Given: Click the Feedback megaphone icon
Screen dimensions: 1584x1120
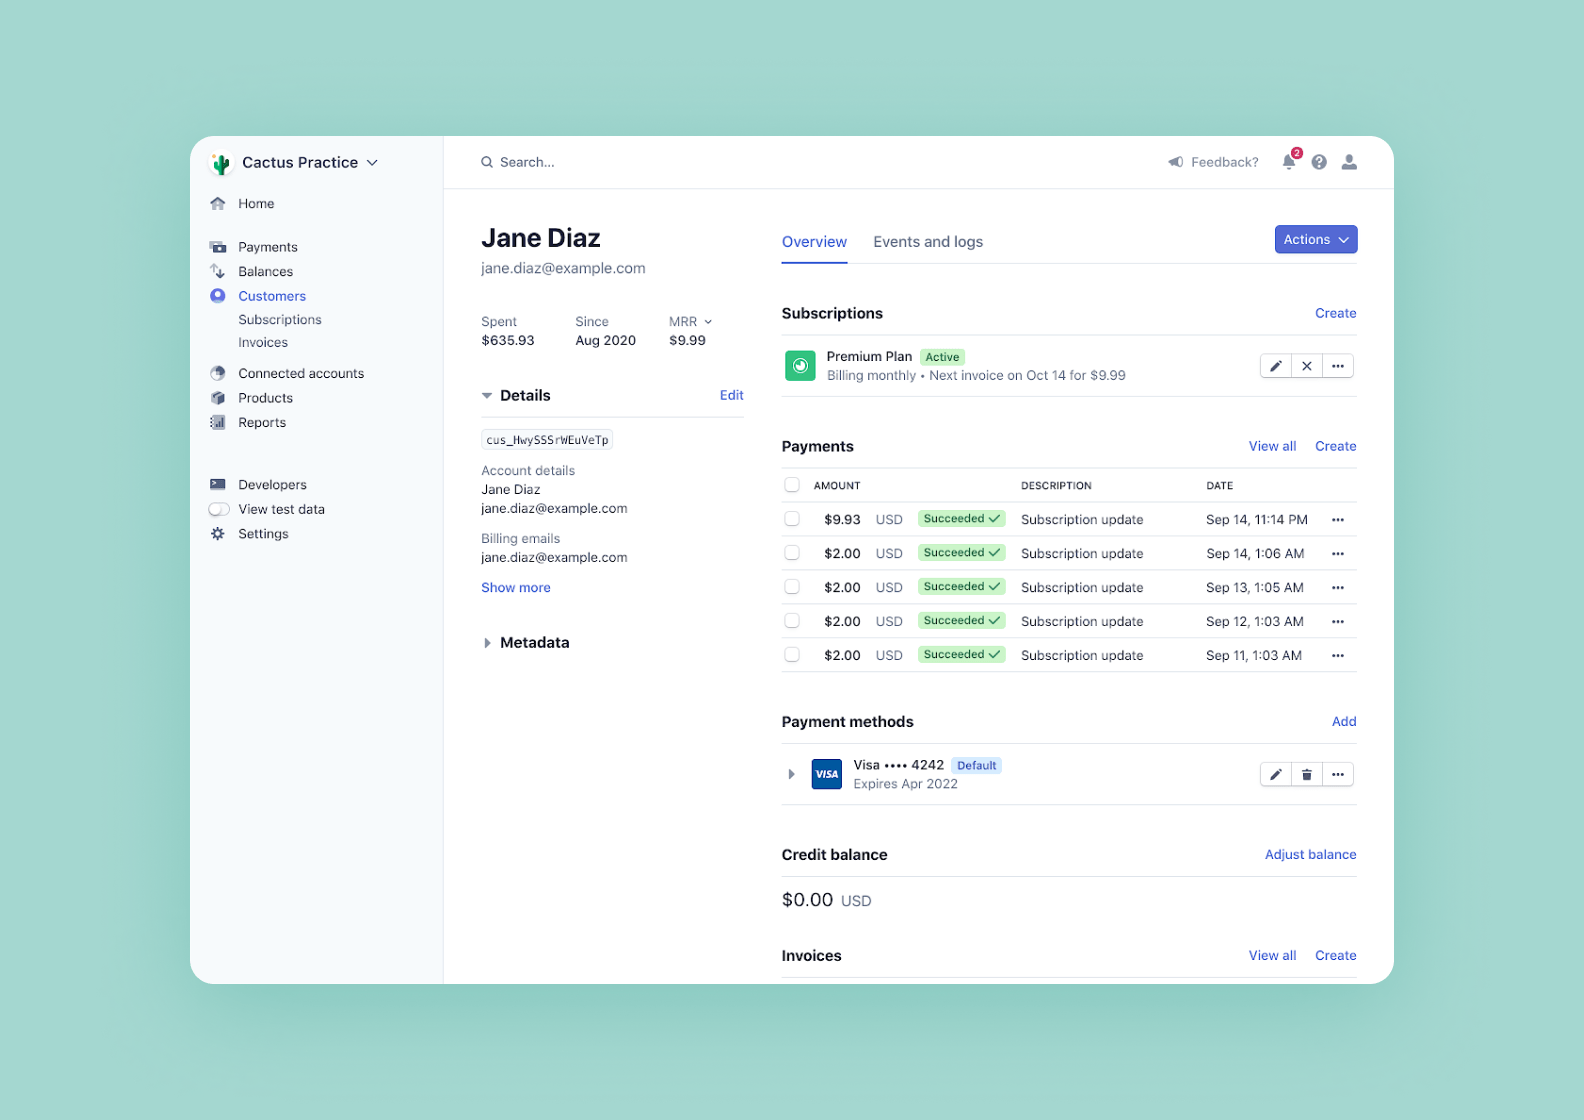Looking at the screenshot, I should click(x=1176, y=162).
